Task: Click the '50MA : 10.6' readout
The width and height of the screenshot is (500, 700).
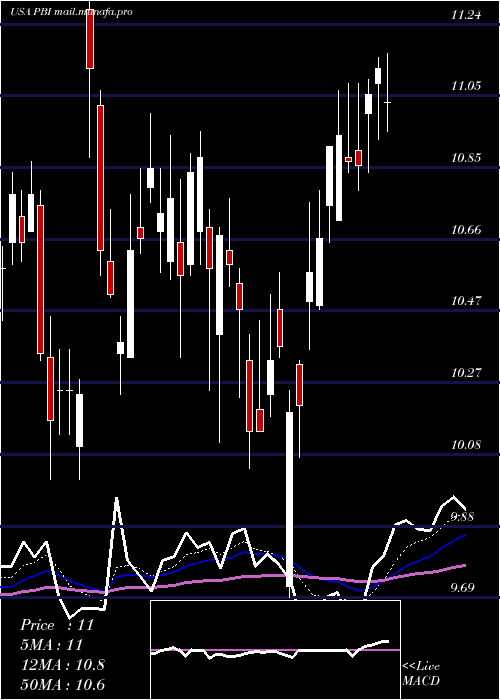Action: 63,684
